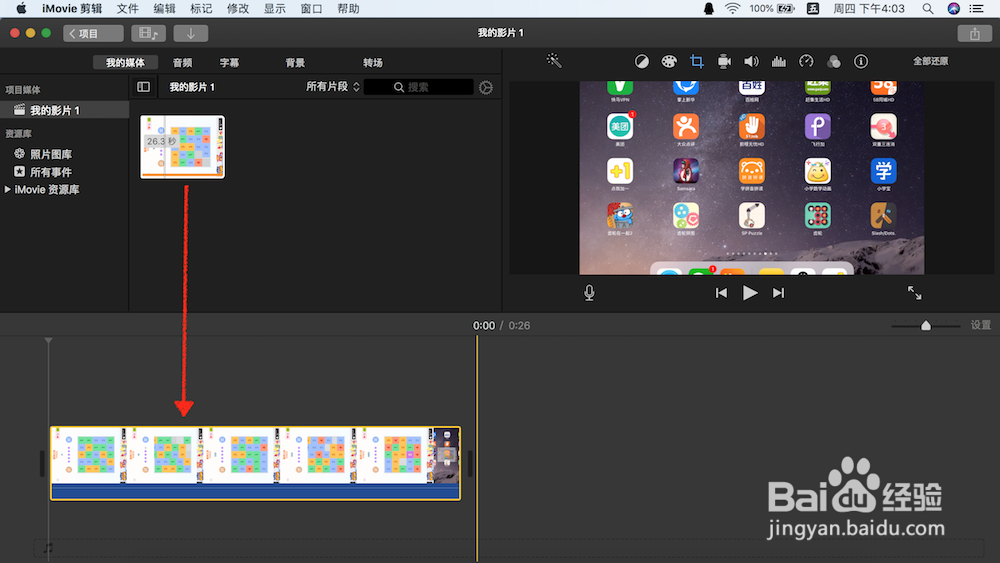This screenshot has width=1000, height=563.
Task: Click the magic wand auto-enhance icon
Action: click(x=554, y=61)
